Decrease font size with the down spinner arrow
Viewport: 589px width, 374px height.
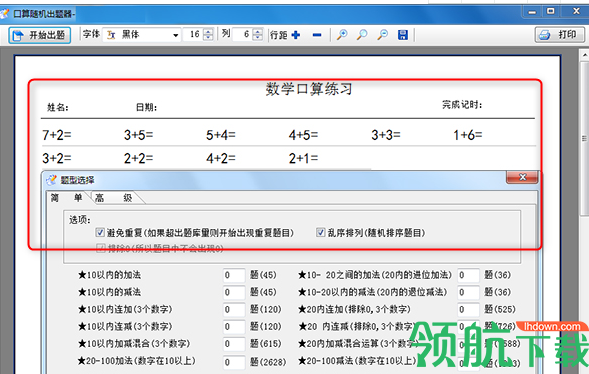(208, 38)
